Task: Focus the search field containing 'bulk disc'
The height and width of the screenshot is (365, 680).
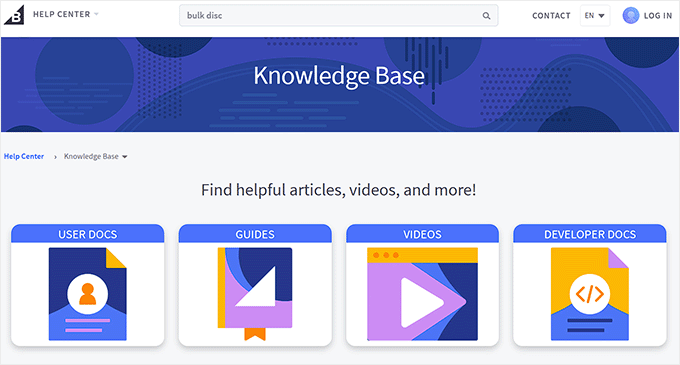Action: 338,16
